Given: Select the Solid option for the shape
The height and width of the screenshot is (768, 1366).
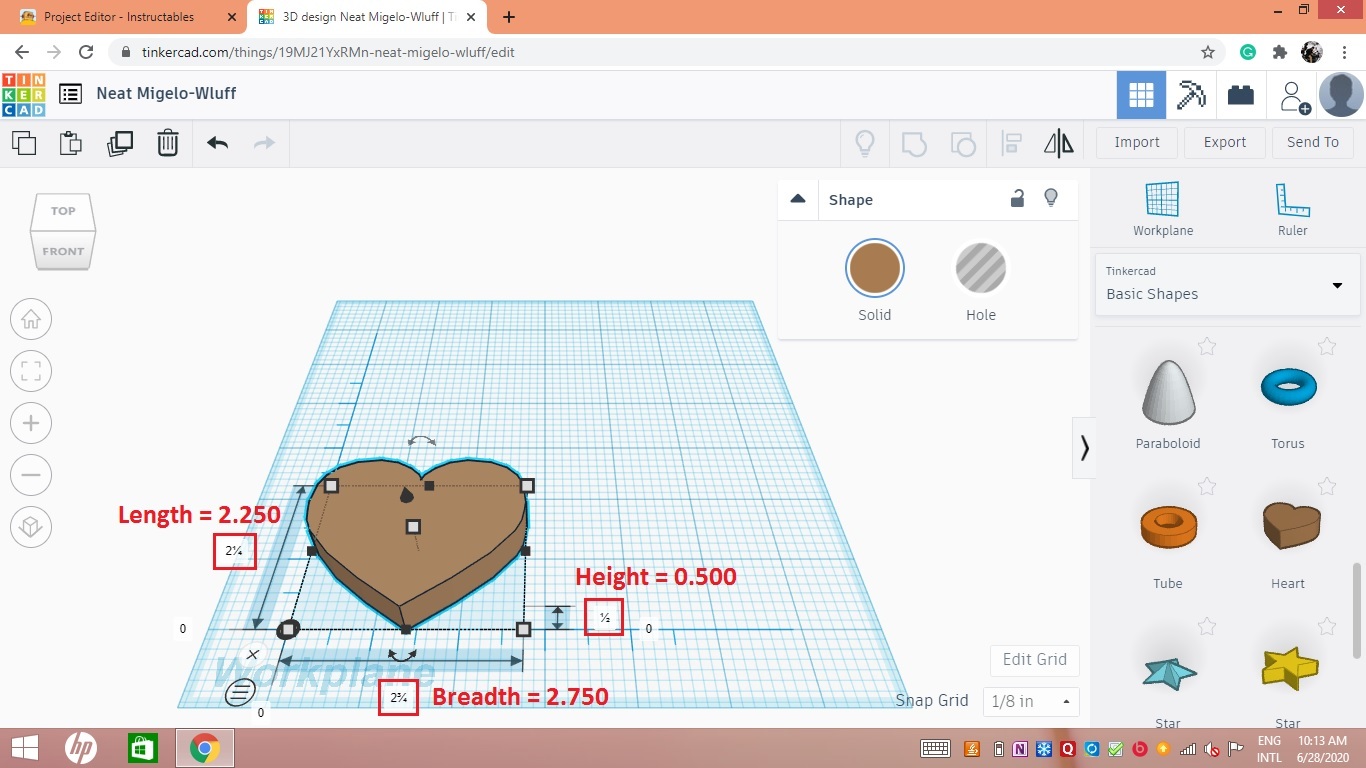Looking at the screenshot, I should point(874,267).
